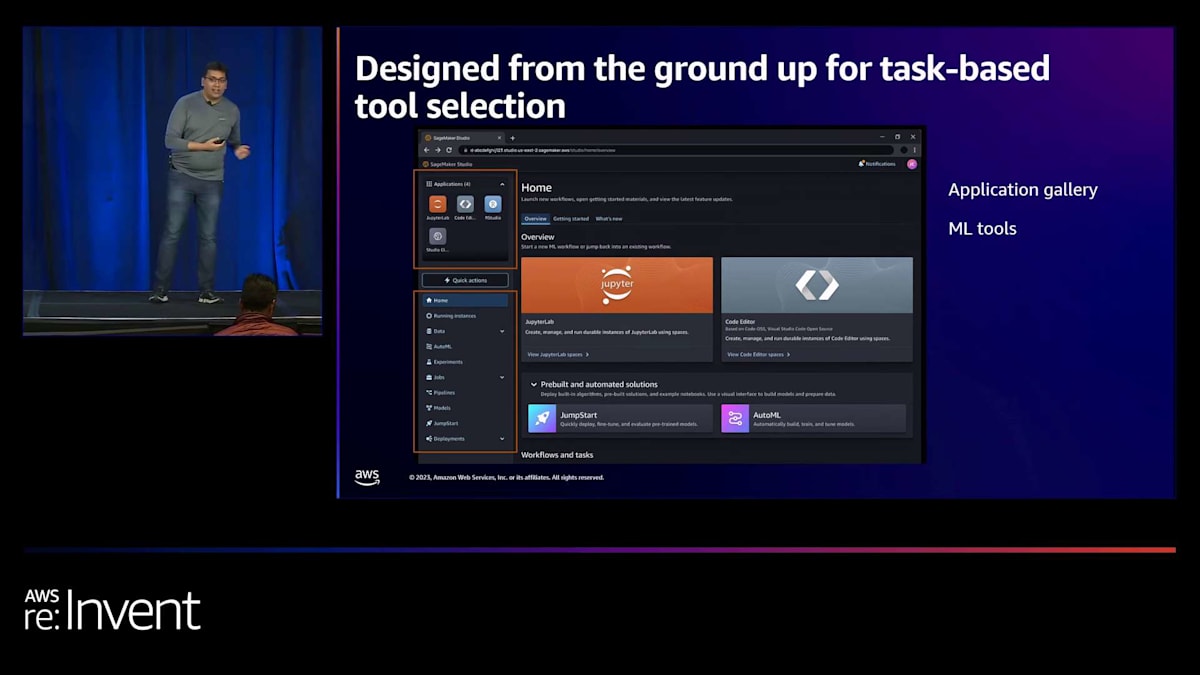Reload the page with the browser refresh icon

(449, 150)
